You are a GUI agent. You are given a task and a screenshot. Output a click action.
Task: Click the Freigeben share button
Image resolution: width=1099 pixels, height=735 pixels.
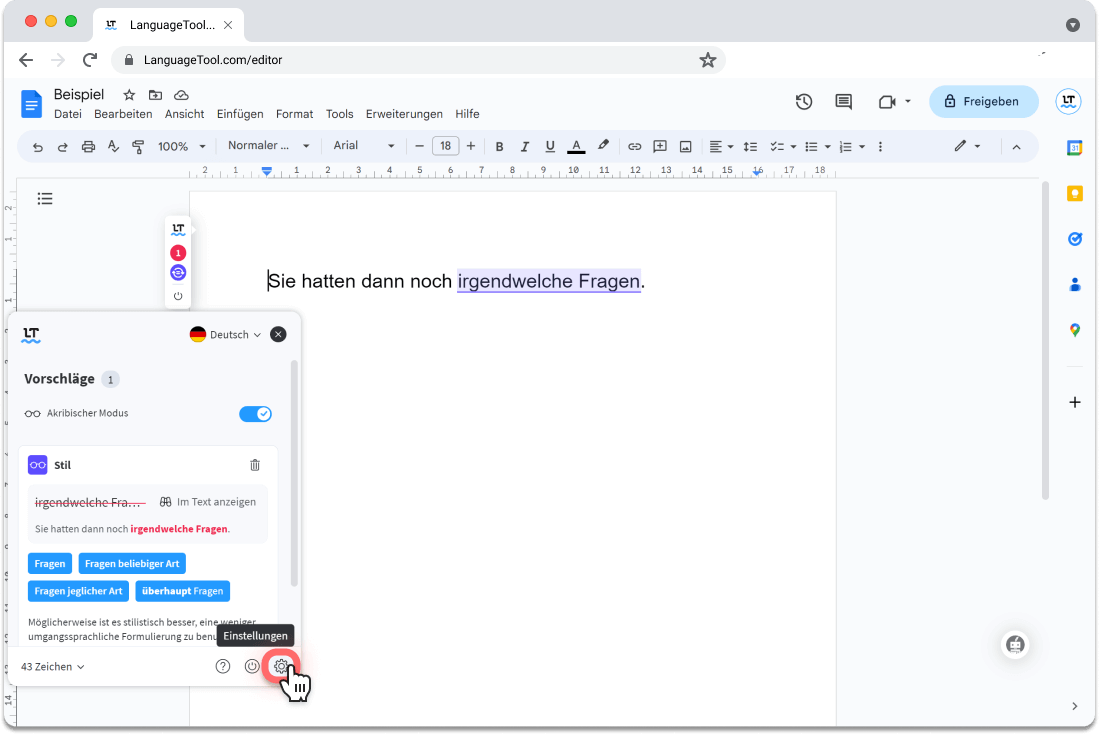983,102
